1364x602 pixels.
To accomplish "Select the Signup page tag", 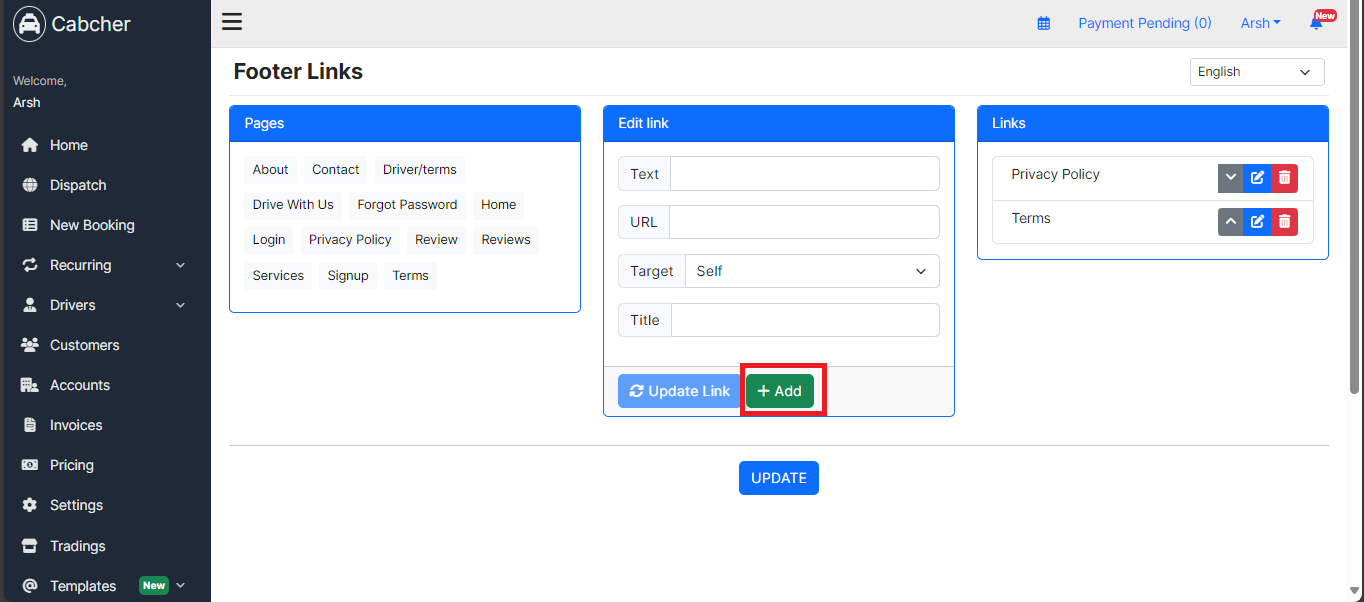I will [348, 276].
